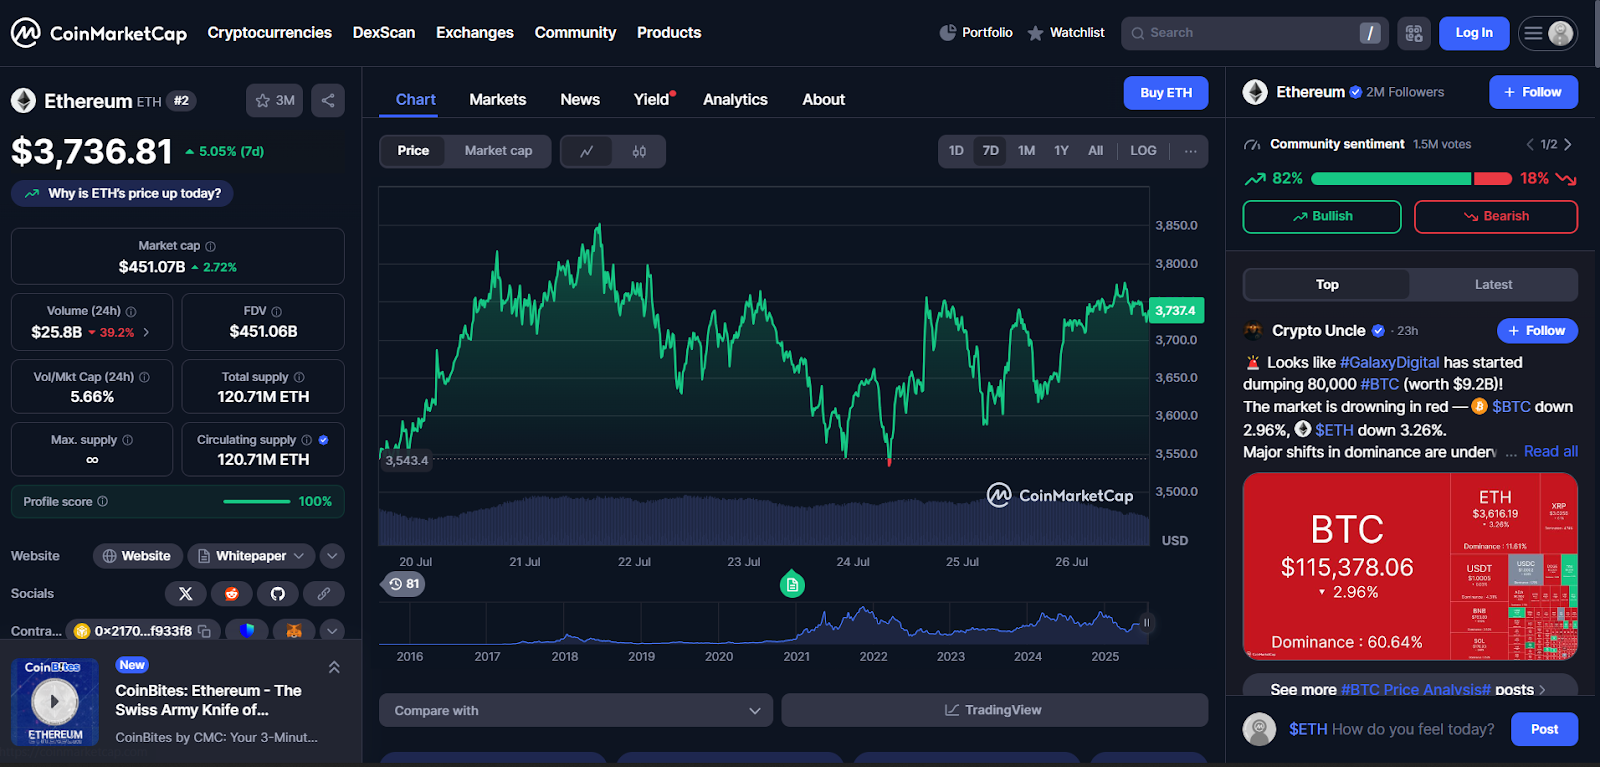This screenshot has height=767, width=1600.
Task: Click Volume (24h) info icon
Action: click(x=131, y=311)
